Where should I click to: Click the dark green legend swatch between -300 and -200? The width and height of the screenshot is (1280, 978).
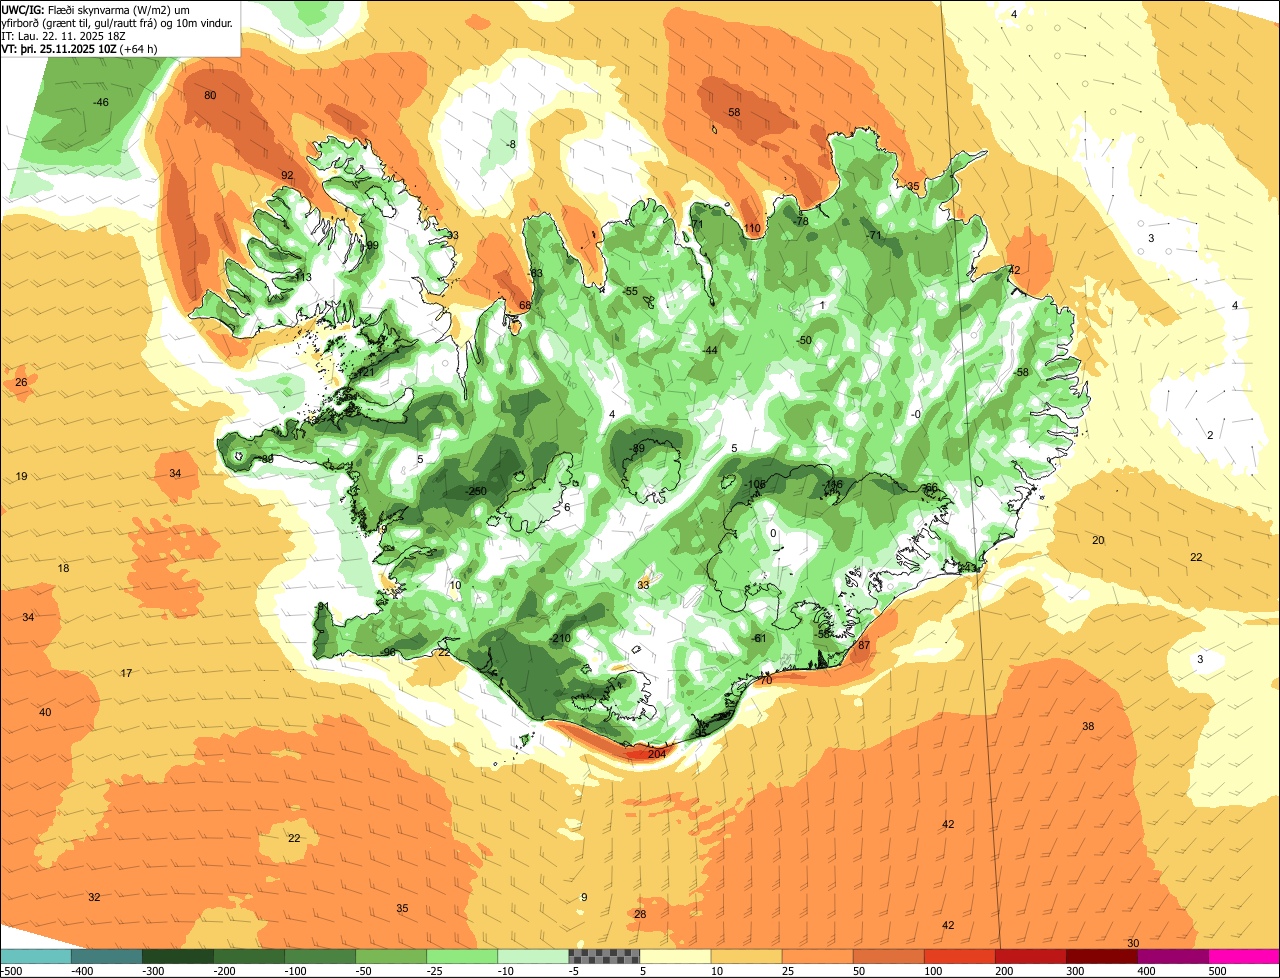pos(177,956)
